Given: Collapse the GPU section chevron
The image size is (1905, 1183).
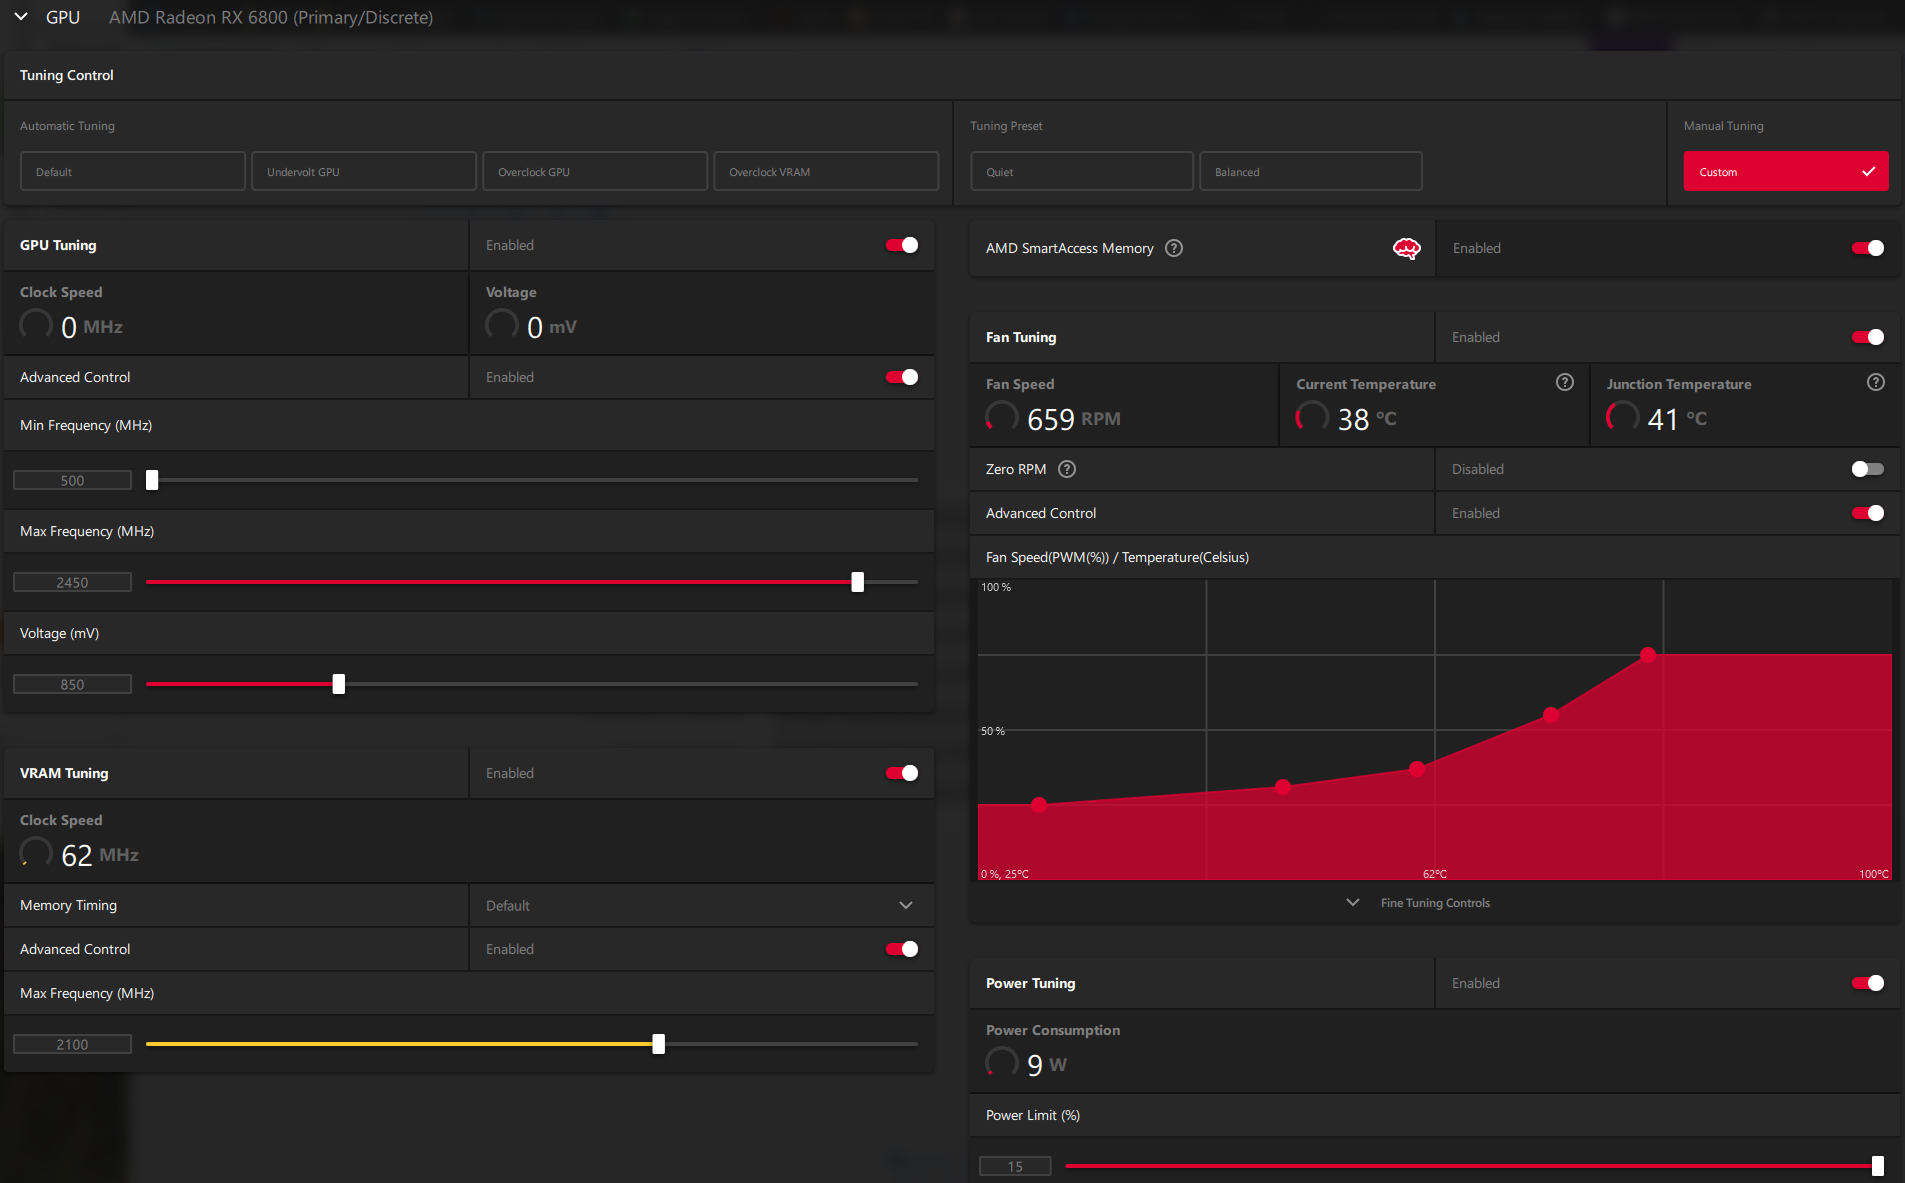Looking at the screenshot, I should (21, 17).
